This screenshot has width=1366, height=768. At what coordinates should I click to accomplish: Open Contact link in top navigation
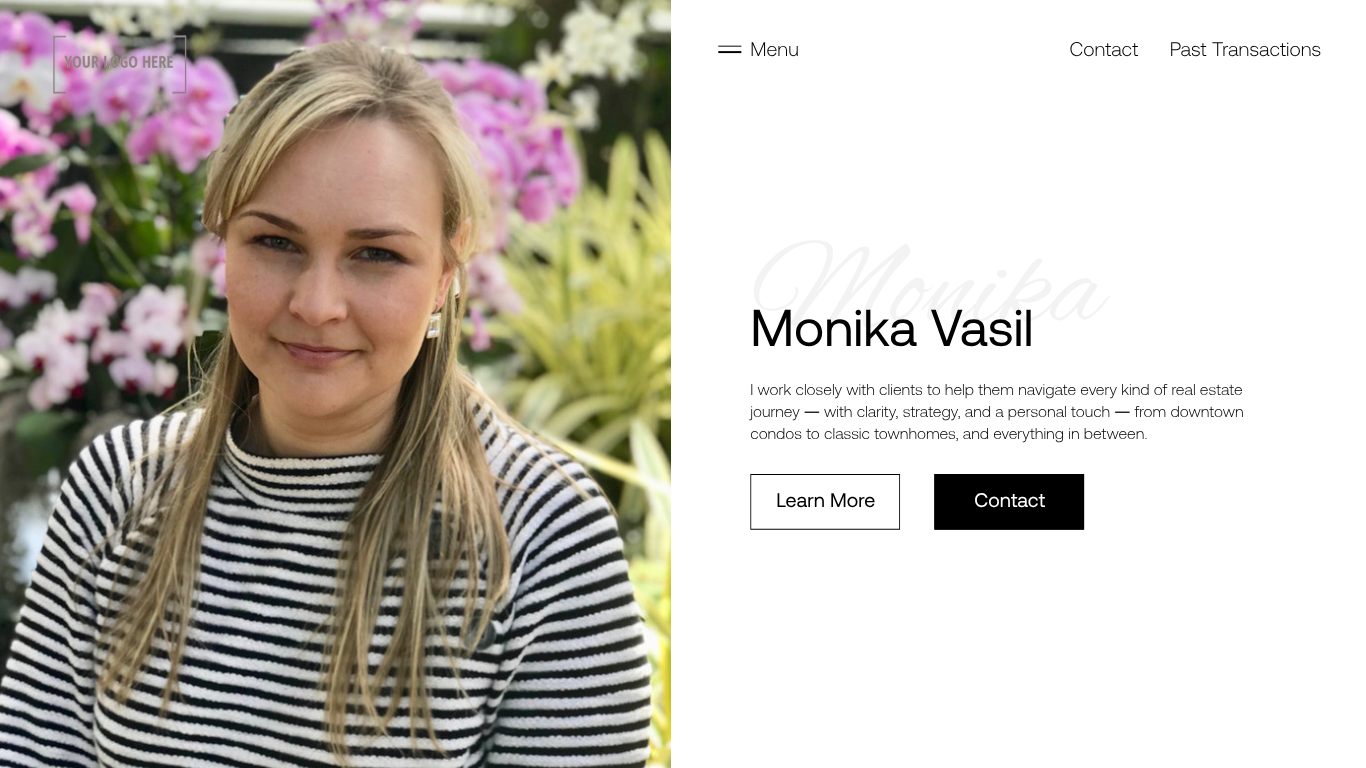click(x=1103, y=49)
